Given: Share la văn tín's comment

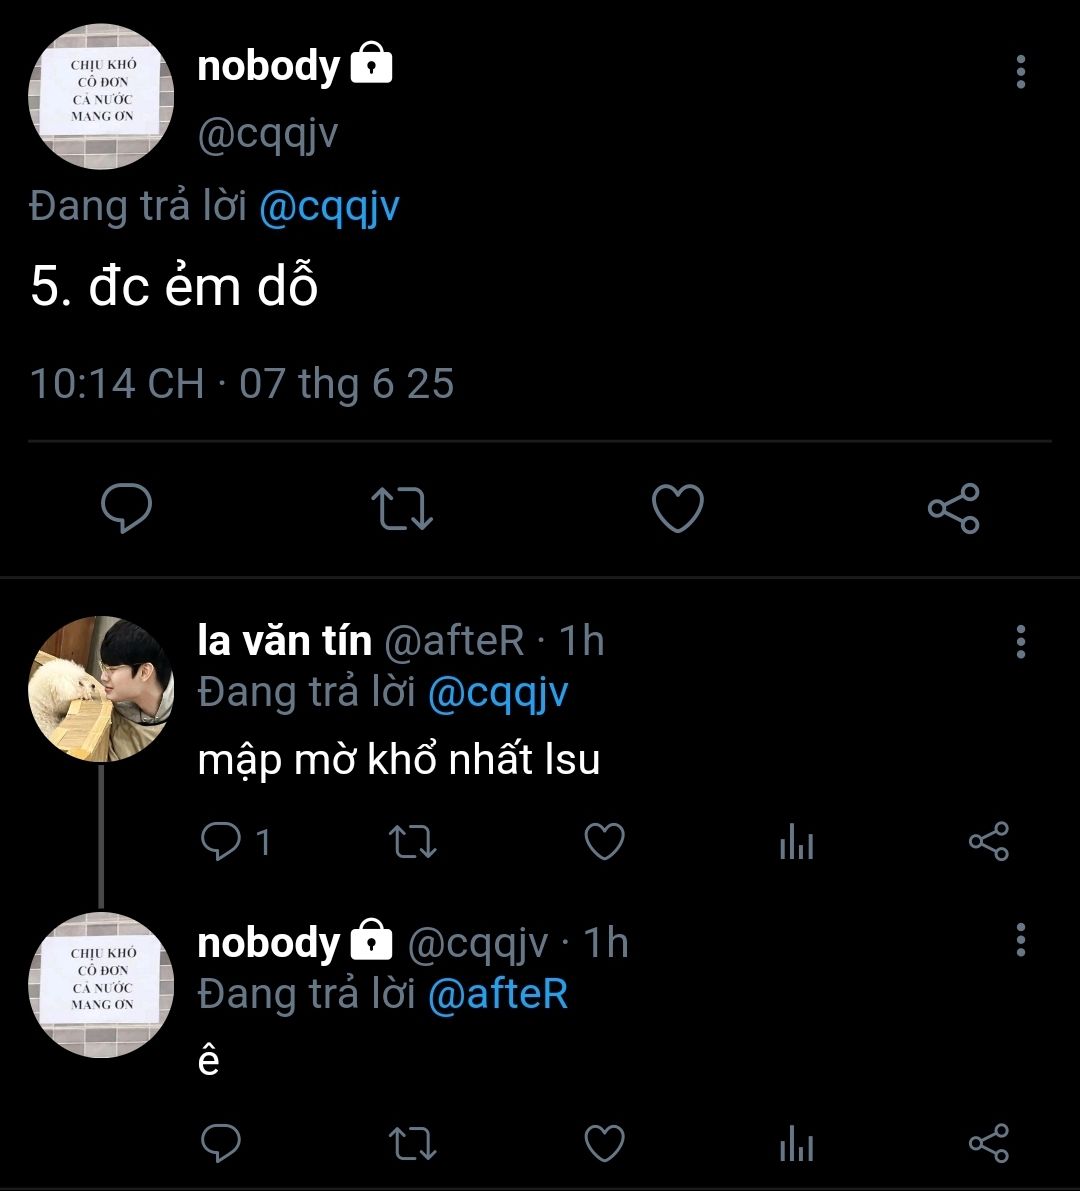Looking at the screenshot, I should click(x=989, y=842).
